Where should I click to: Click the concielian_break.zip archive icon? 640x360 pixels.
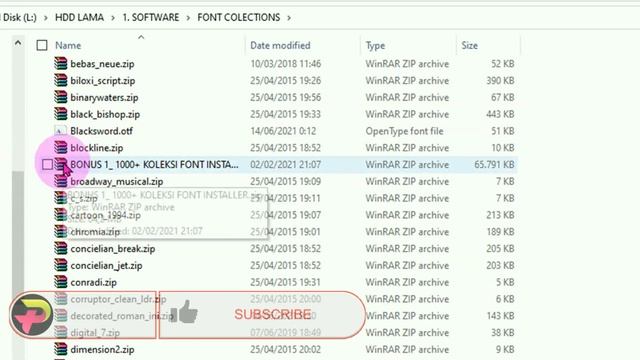click(60, 248)
